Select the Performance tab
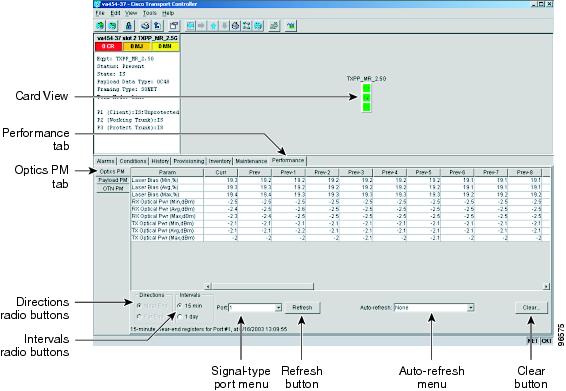 tap(288, 160)
